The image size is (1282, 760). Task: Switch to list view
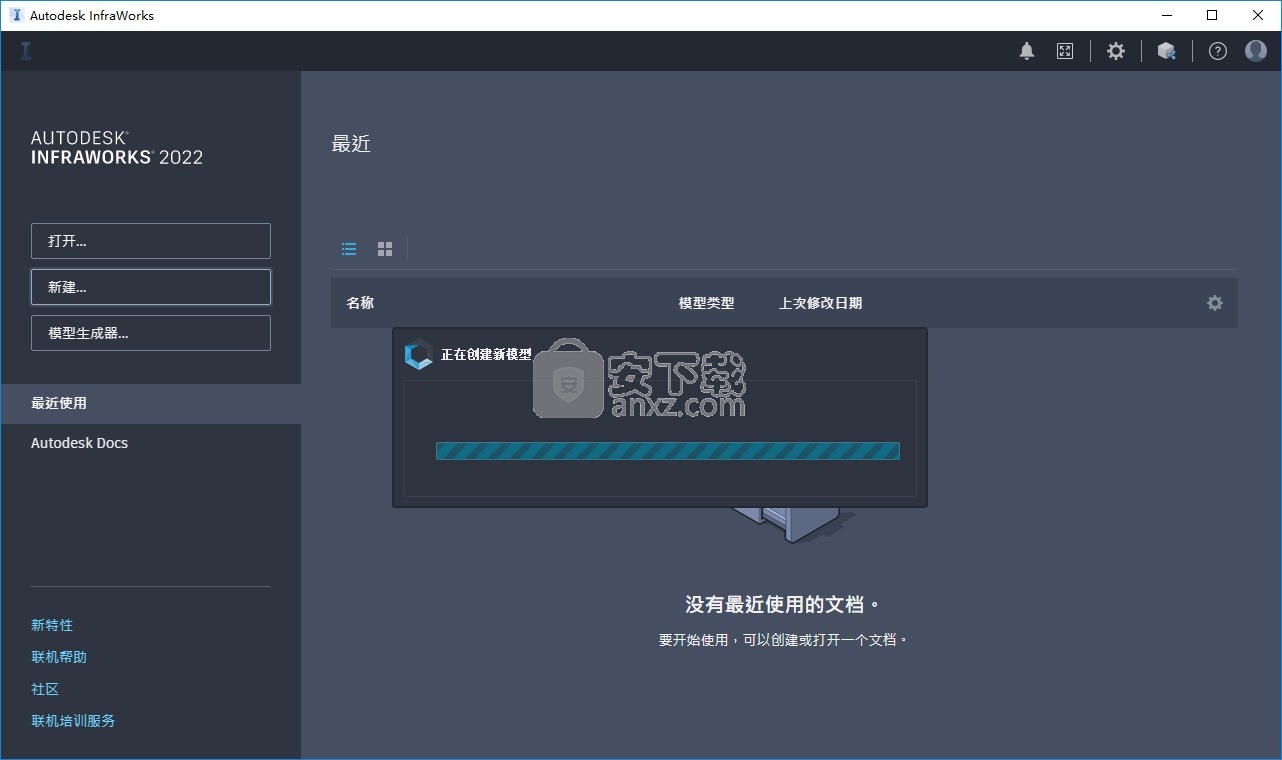click(x=349, y=249)
